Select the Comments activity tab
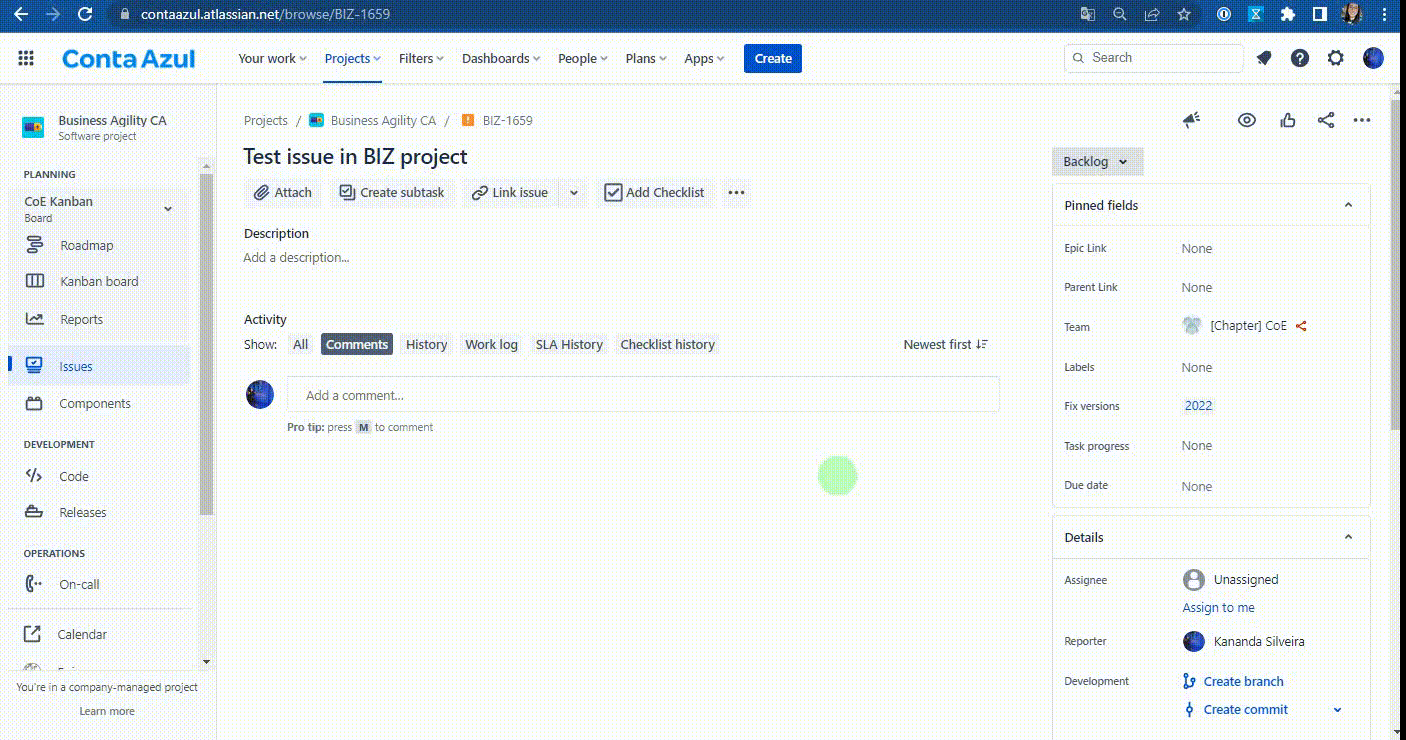 [x=357, y=344]
